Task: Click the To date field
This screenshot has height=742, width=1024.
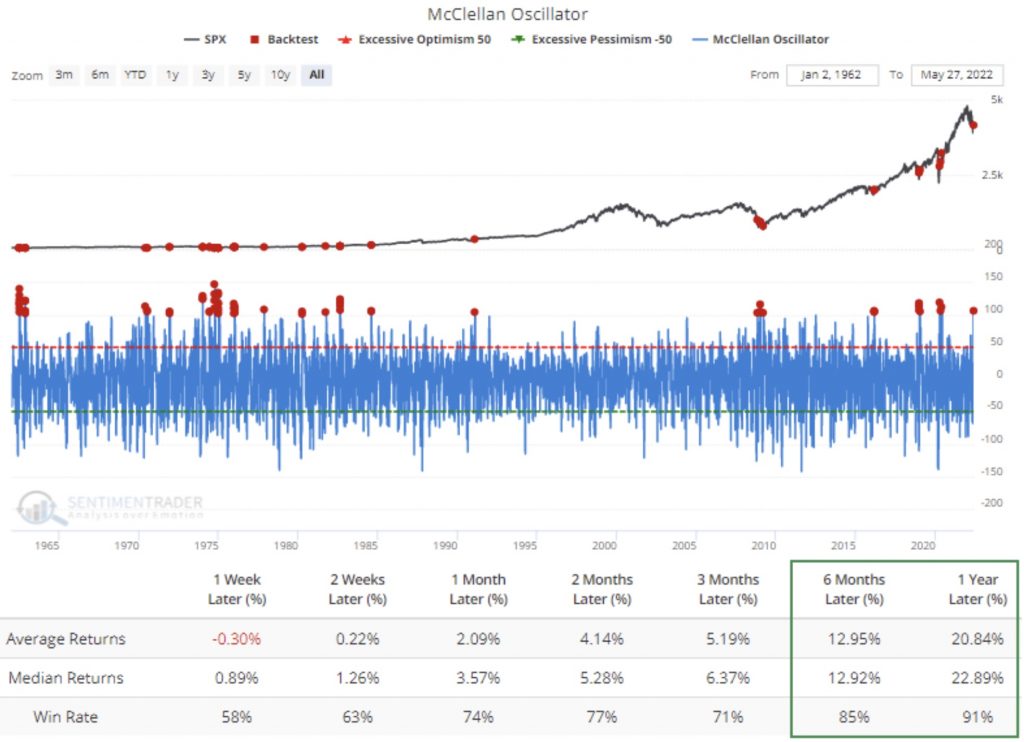Action: [957, 75]
